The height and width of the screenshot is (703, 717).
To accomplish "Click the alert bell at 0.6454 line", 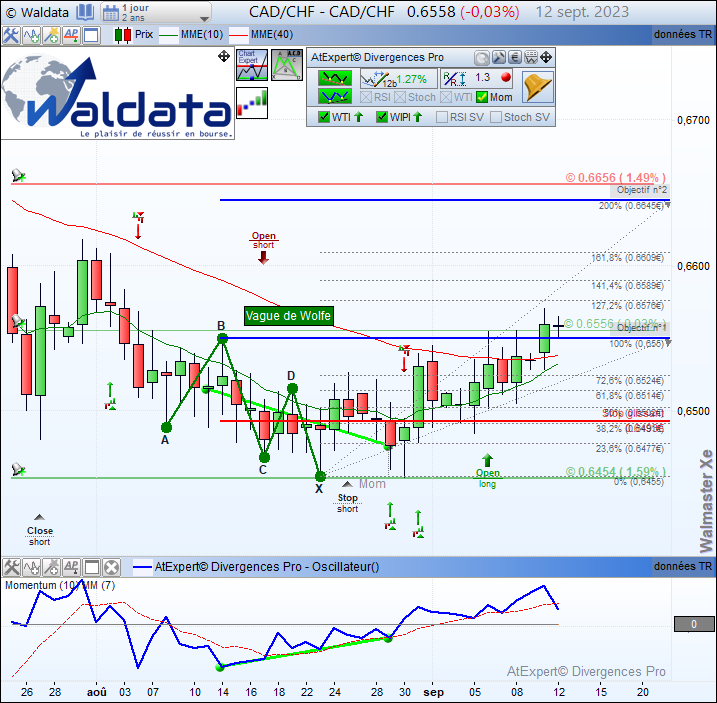I will [x=18, y=469].
